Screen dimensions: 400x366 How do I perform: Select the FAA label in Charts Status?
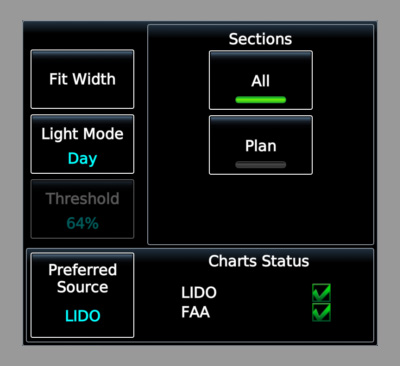pyautogui.click(x=196, y=312)
